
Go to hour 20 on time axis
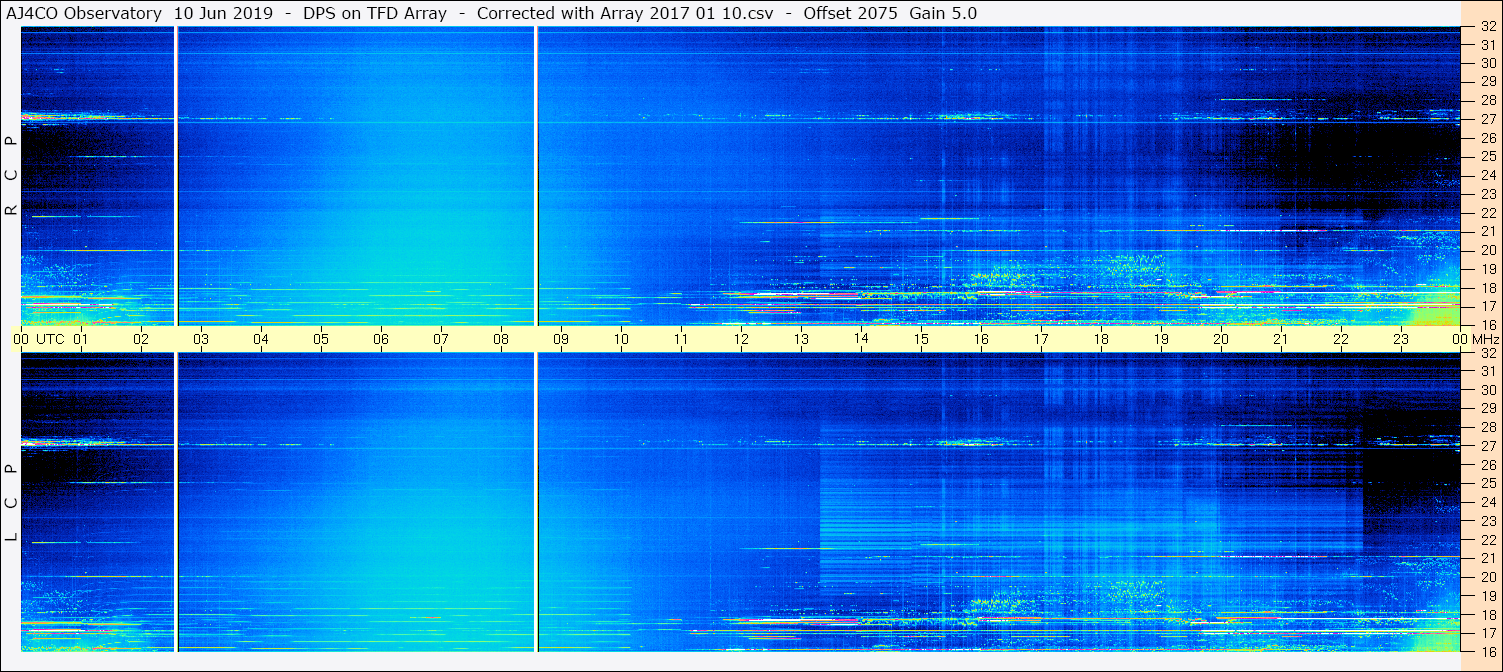pyautogui.click(x=1221, y=339)
